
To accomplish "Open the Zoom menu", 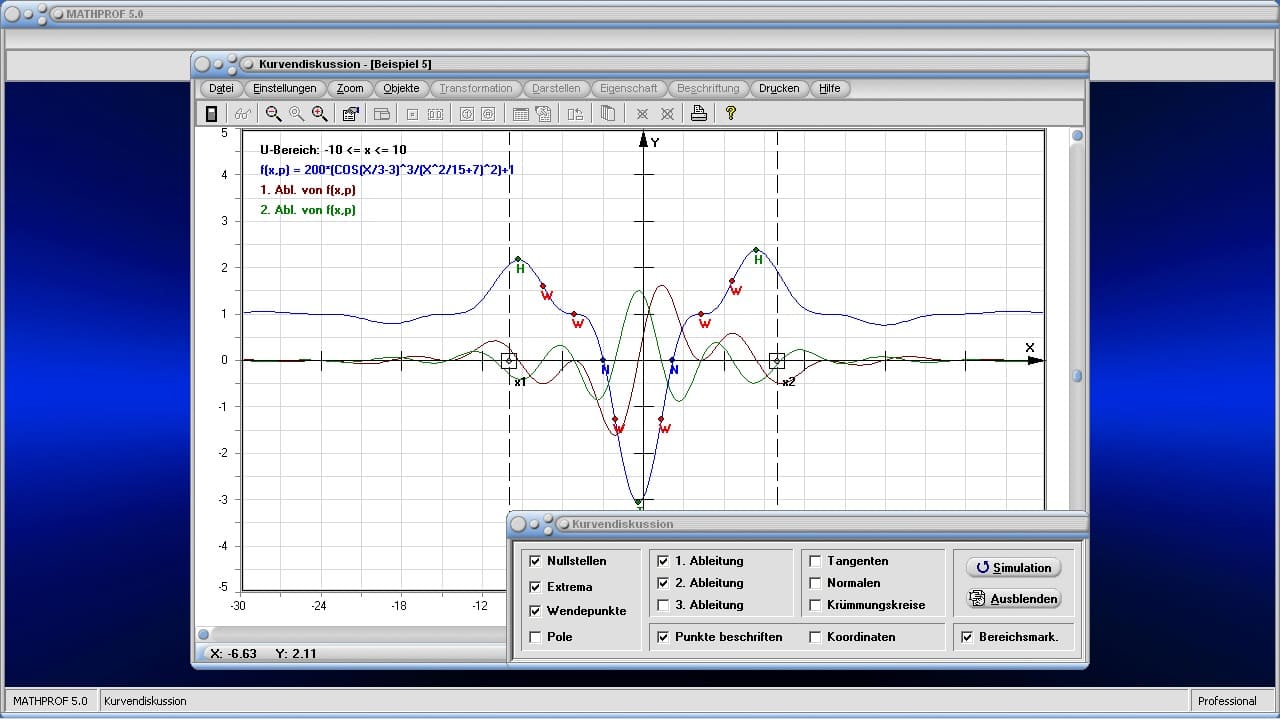I will (350, 88).
